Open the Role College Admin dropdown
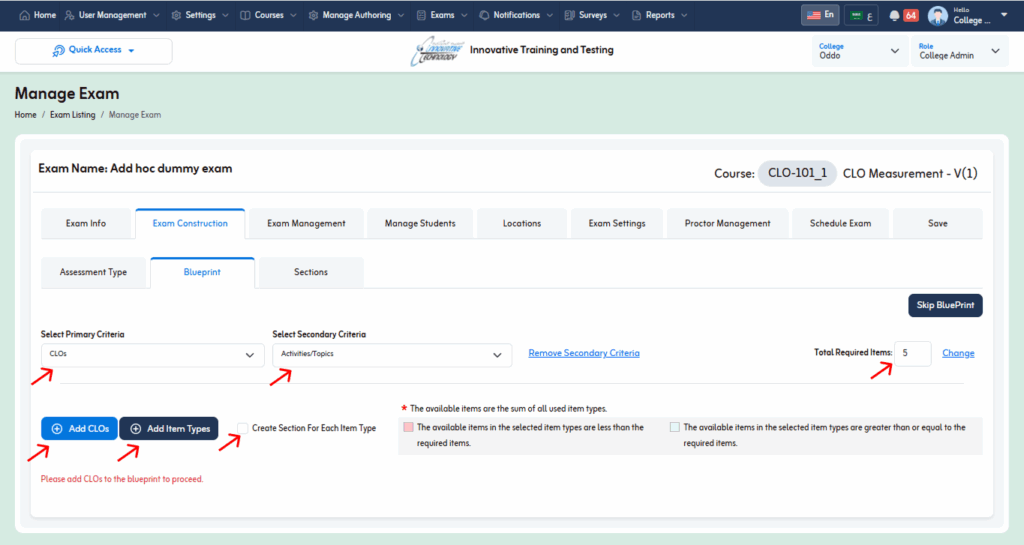 (x=958, y=51)
